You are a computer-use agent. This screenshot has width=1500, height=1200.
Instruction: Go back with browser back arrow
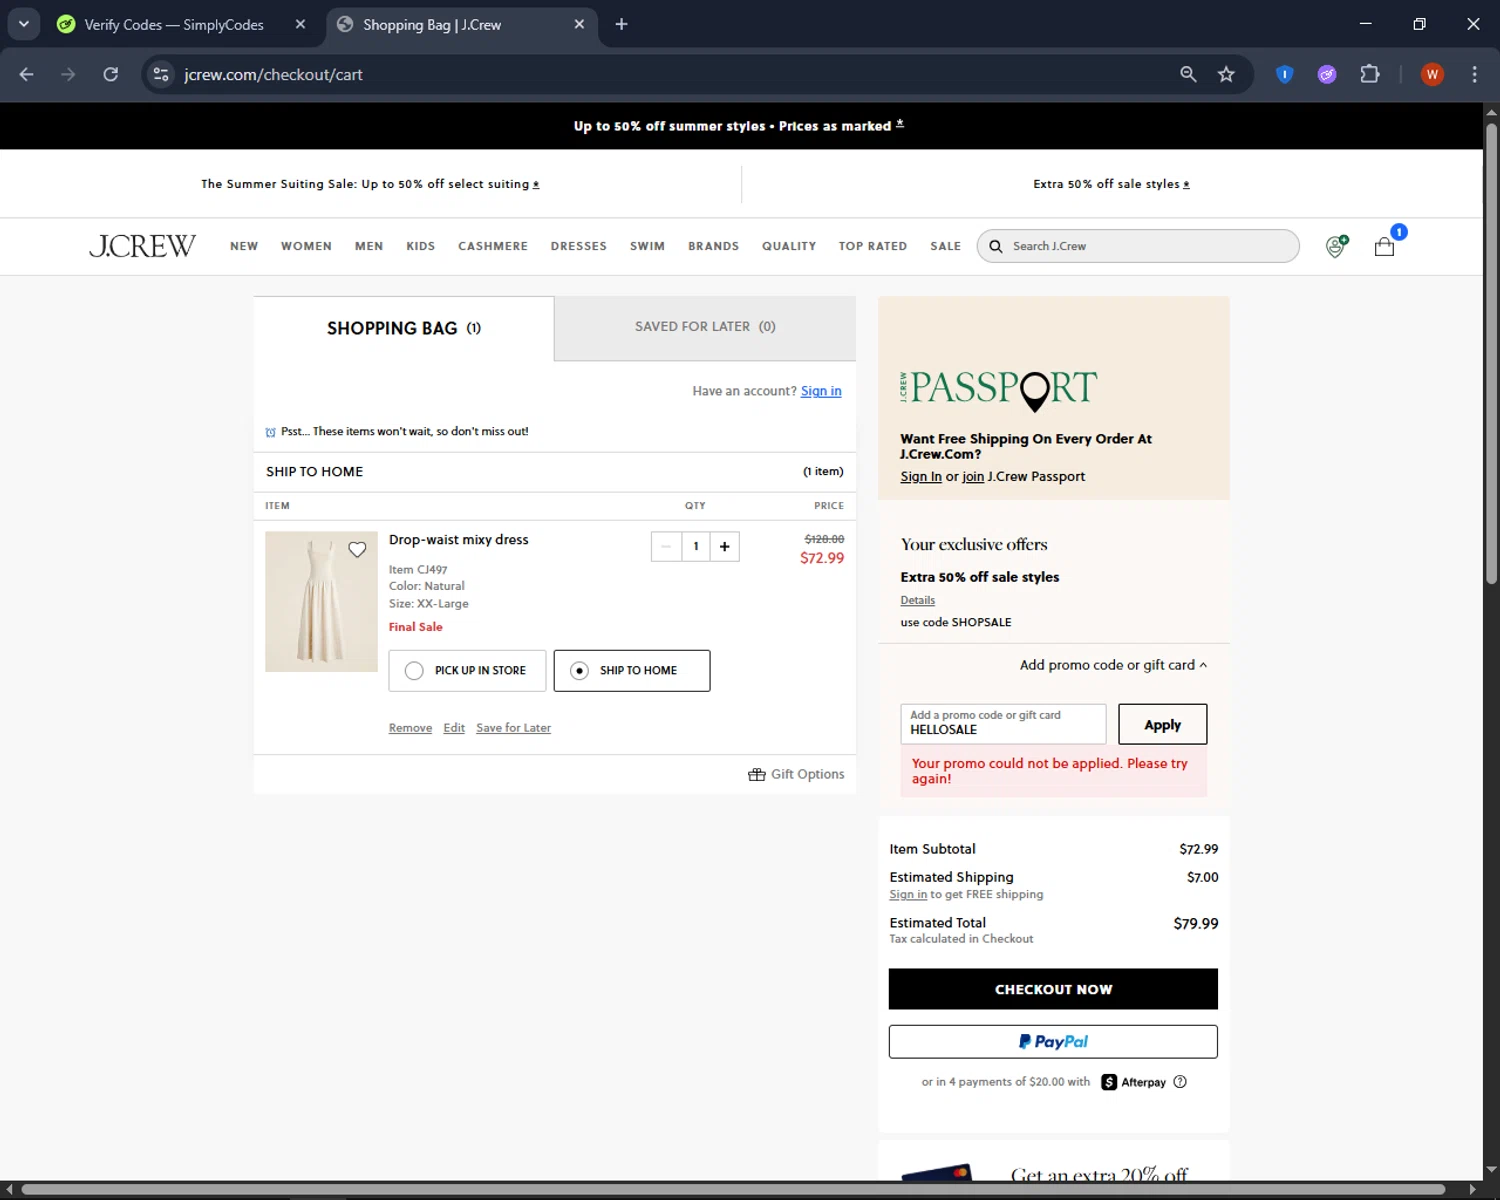27,74
